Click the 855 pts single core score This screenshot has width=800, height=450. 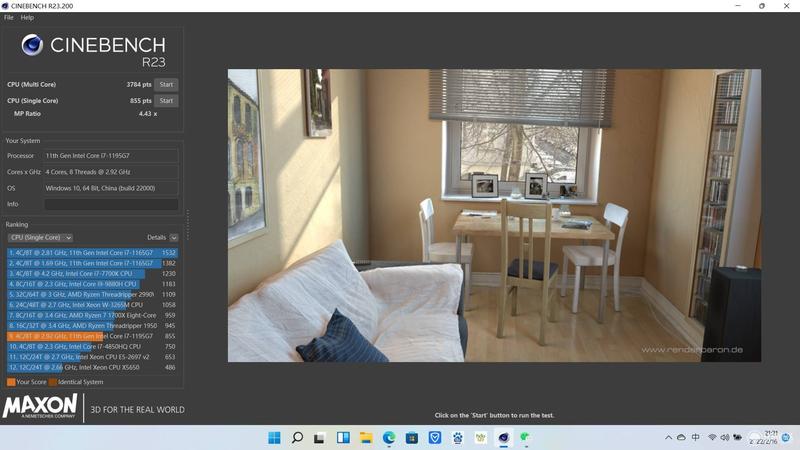click(x=140, y=101)
